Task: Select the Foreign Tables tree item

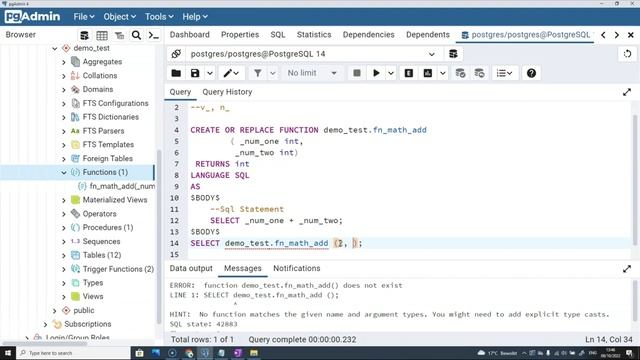Action: [107, 158]
